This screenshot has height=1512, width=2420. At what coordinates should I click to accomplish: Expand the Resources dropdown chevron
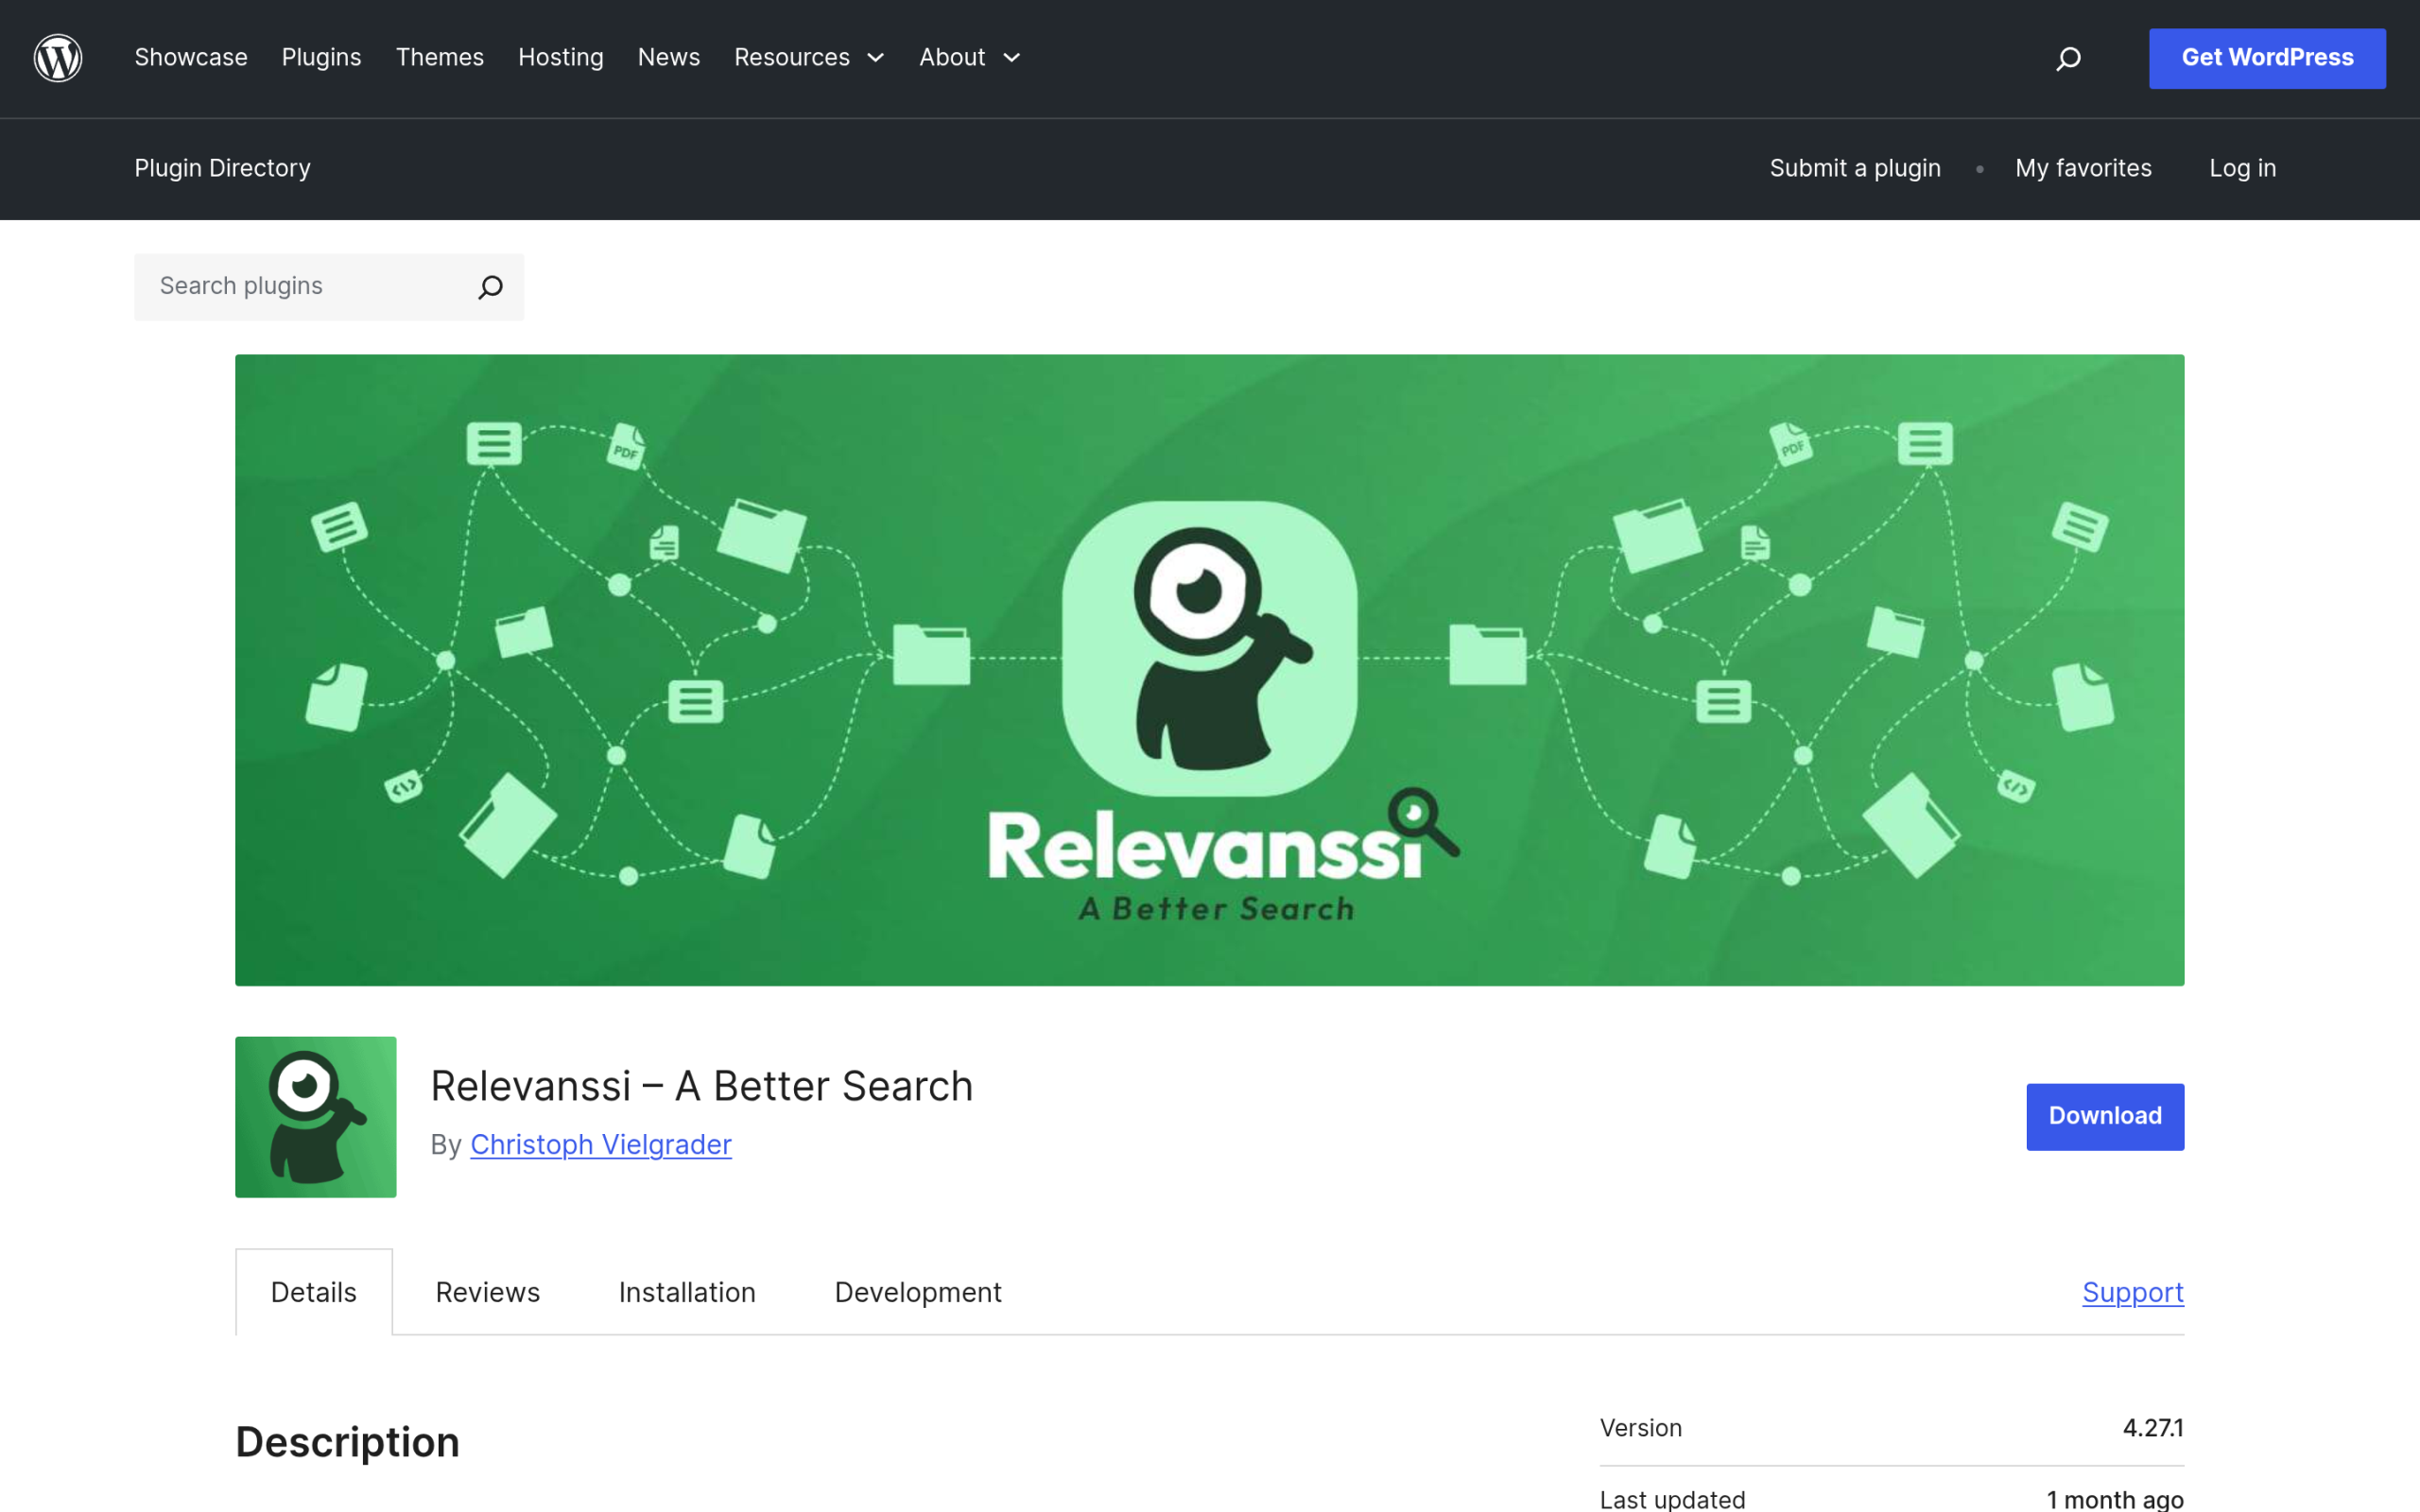pyautogui.click(x=876, y=58)
